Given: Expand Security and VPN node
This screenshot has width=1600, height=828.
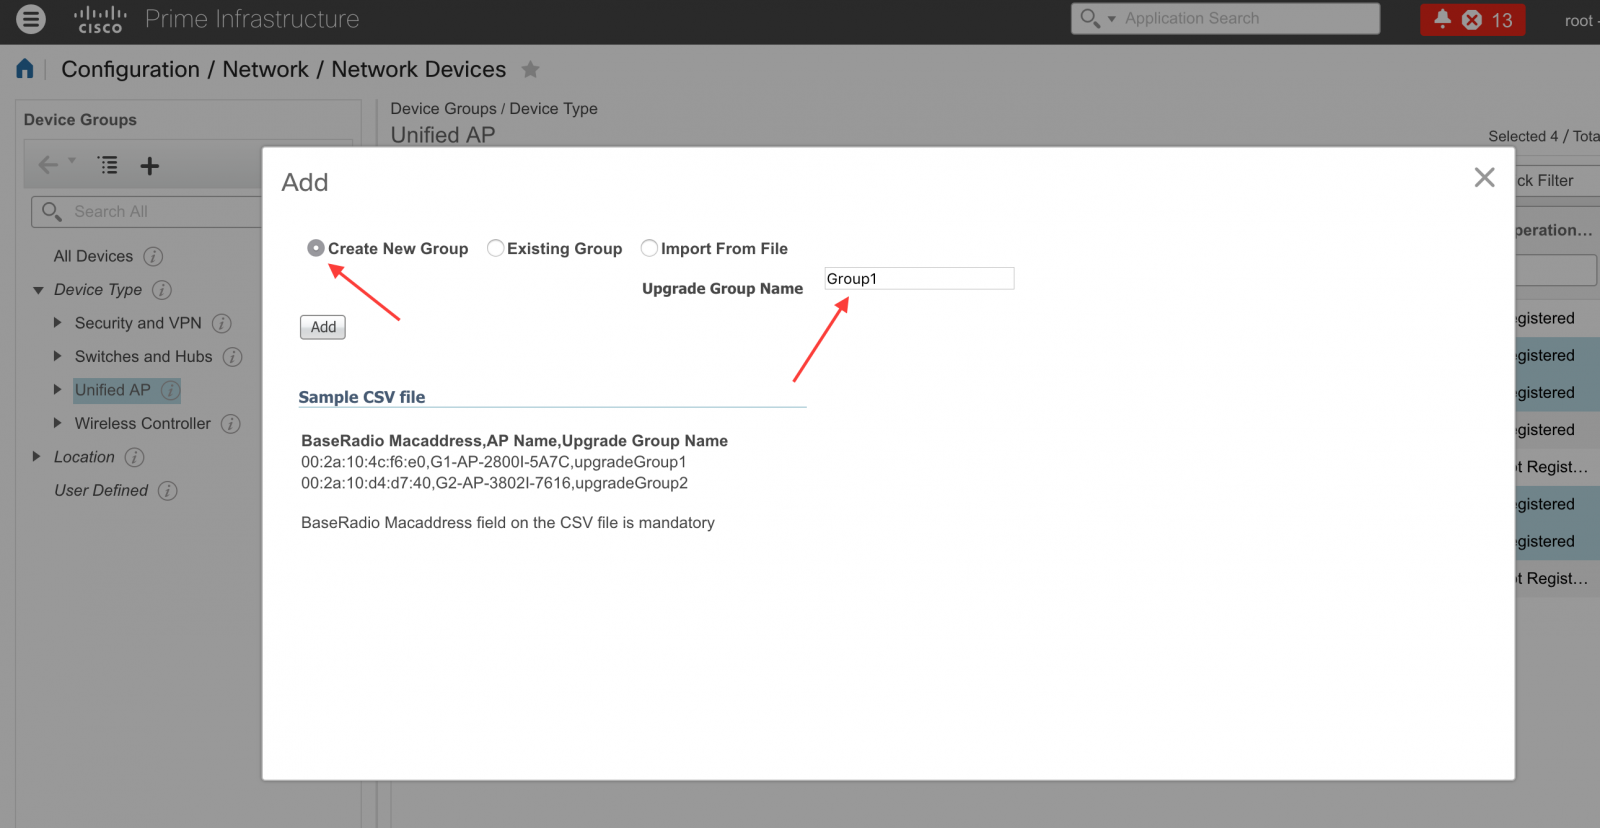Looking at the screenshot, I should point(57,323).
